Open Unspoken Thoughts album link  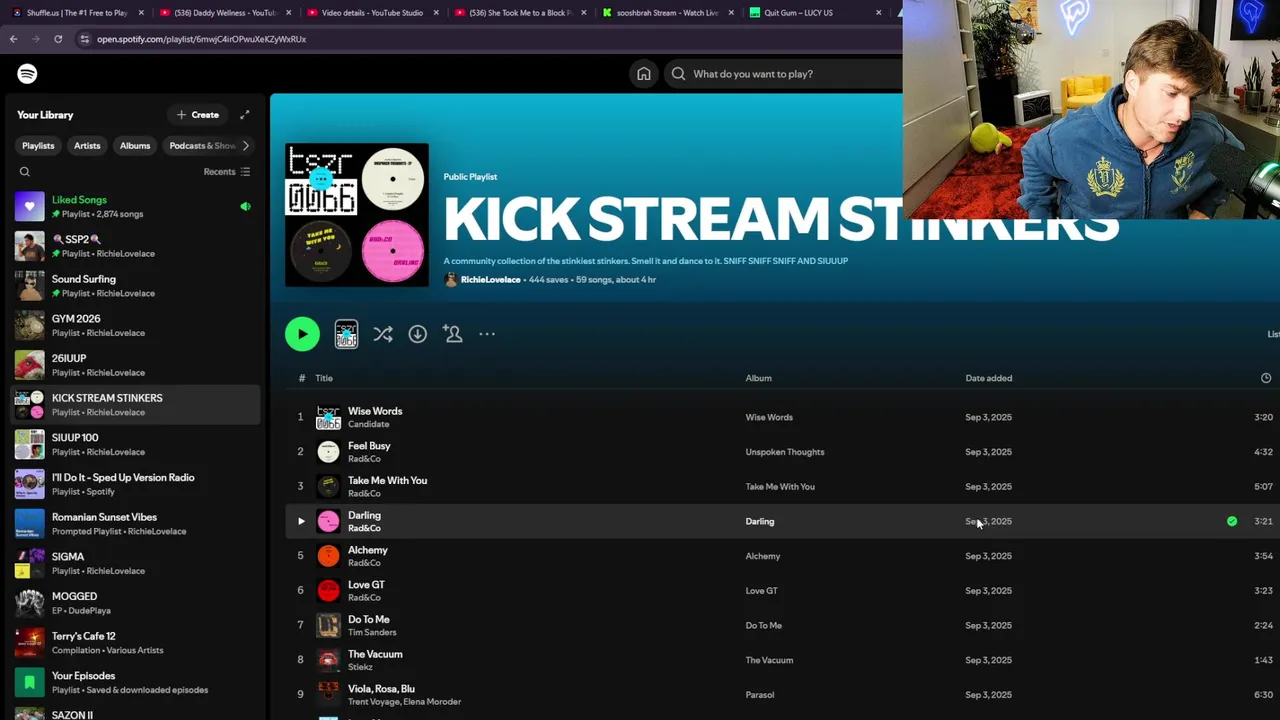tap(784, 452)
